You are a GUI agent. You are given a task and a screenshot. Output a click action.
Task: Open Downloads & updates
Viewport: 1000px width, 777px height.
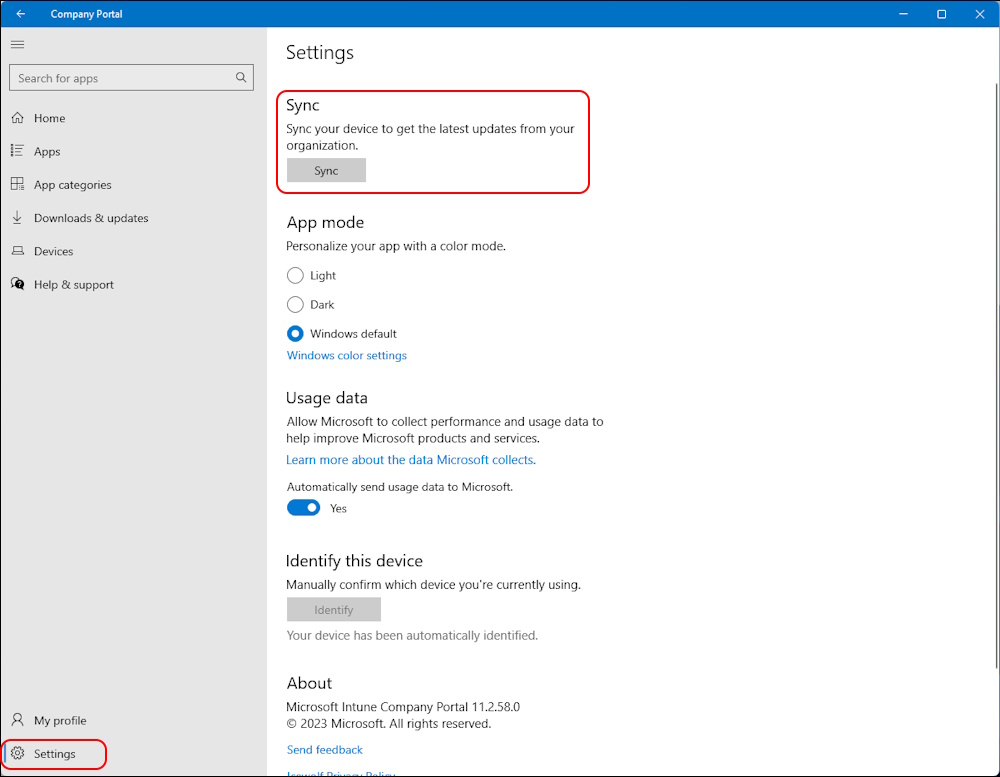point(91,218)
